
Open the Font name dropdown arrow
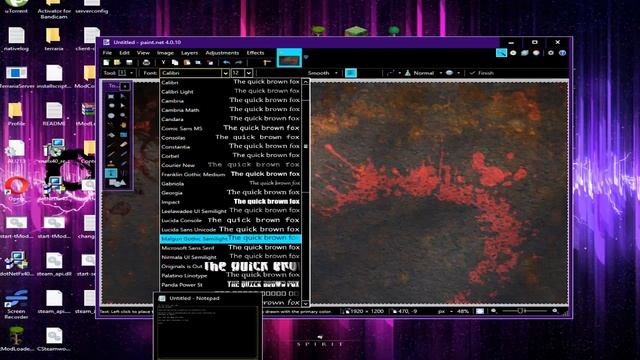pos(225,73)
